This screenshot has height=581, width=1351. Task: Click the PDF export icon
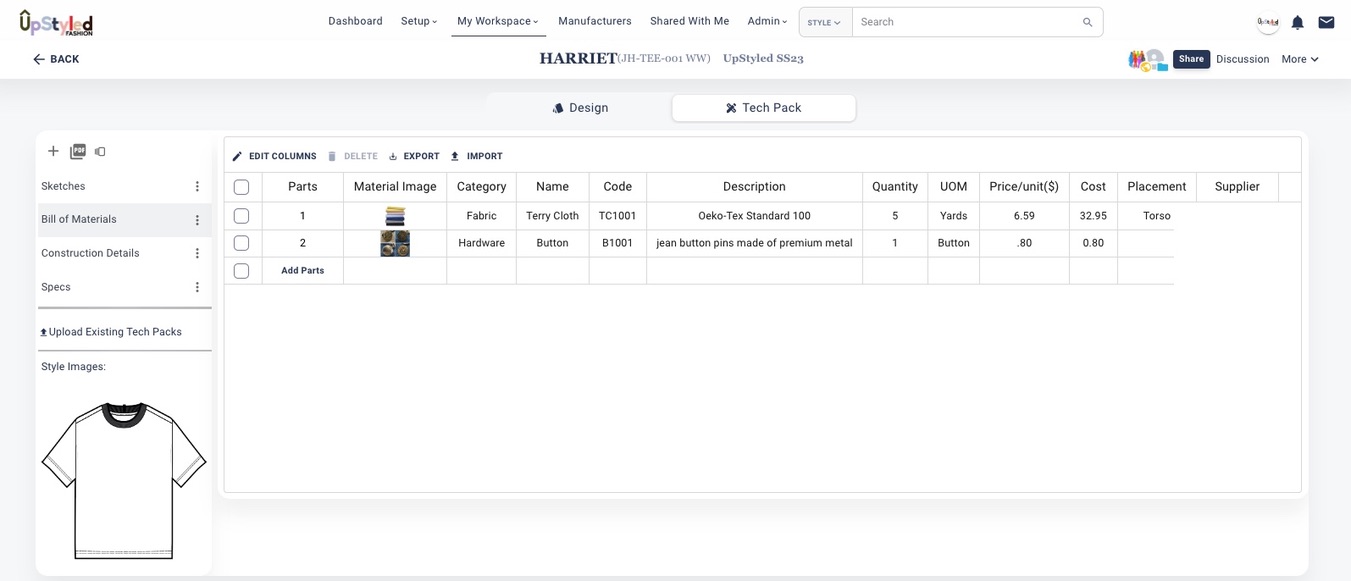78,151
